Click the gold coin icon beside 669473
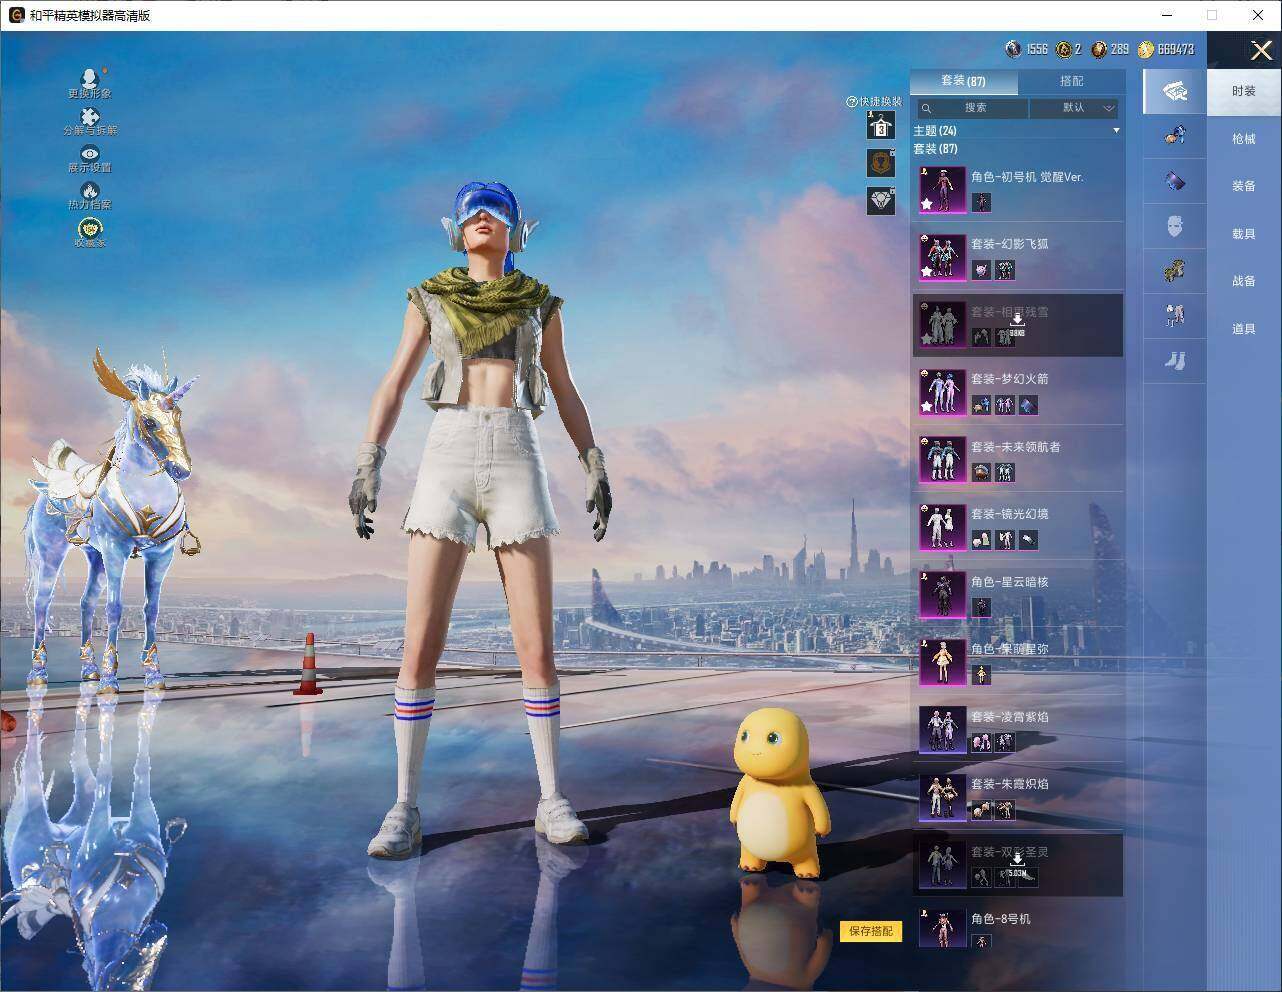Image resolution: width=1282 pixels, height=992 pixels. (x=1146, y=49)
